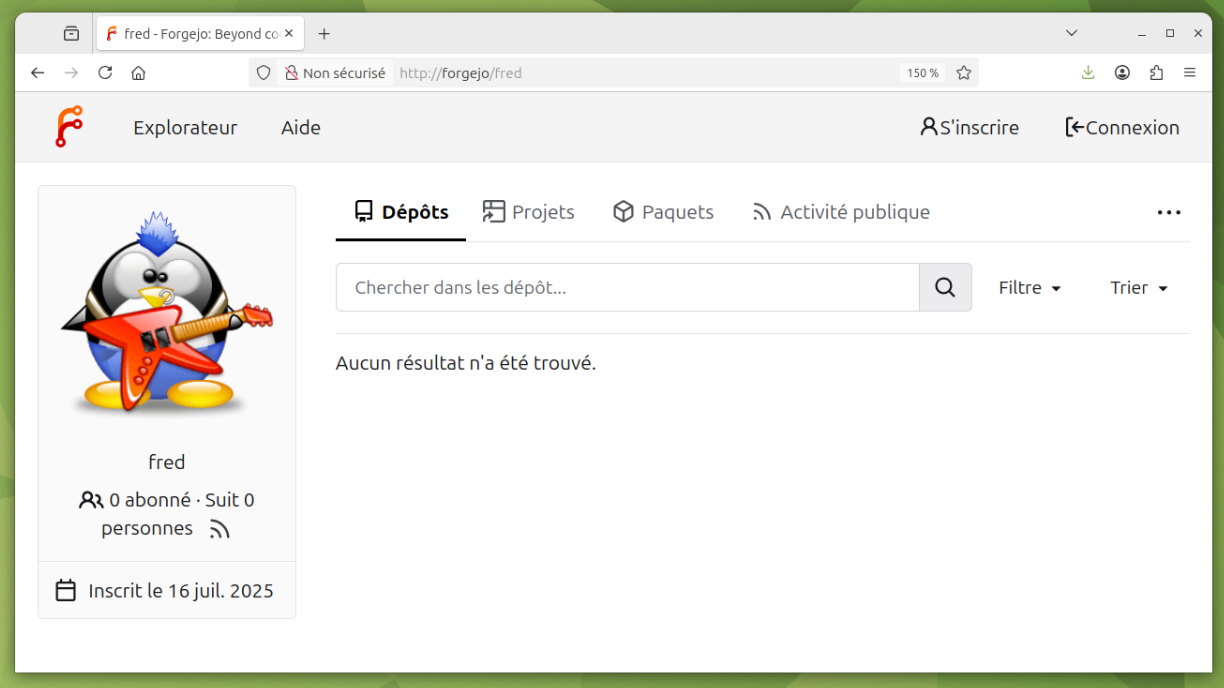Click the Connexion link
Image resolution: width=1224 pixels, height=688 pixels.
pos(1122,127)
